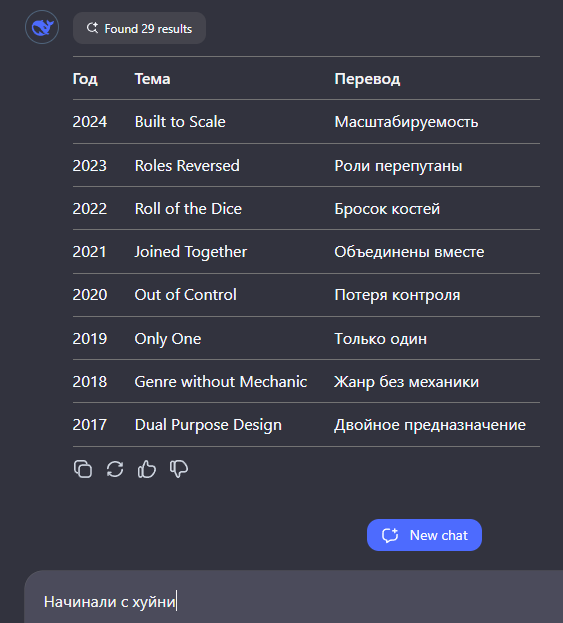Start a New chat
This screenshot has width=563, height=623.
424,535
